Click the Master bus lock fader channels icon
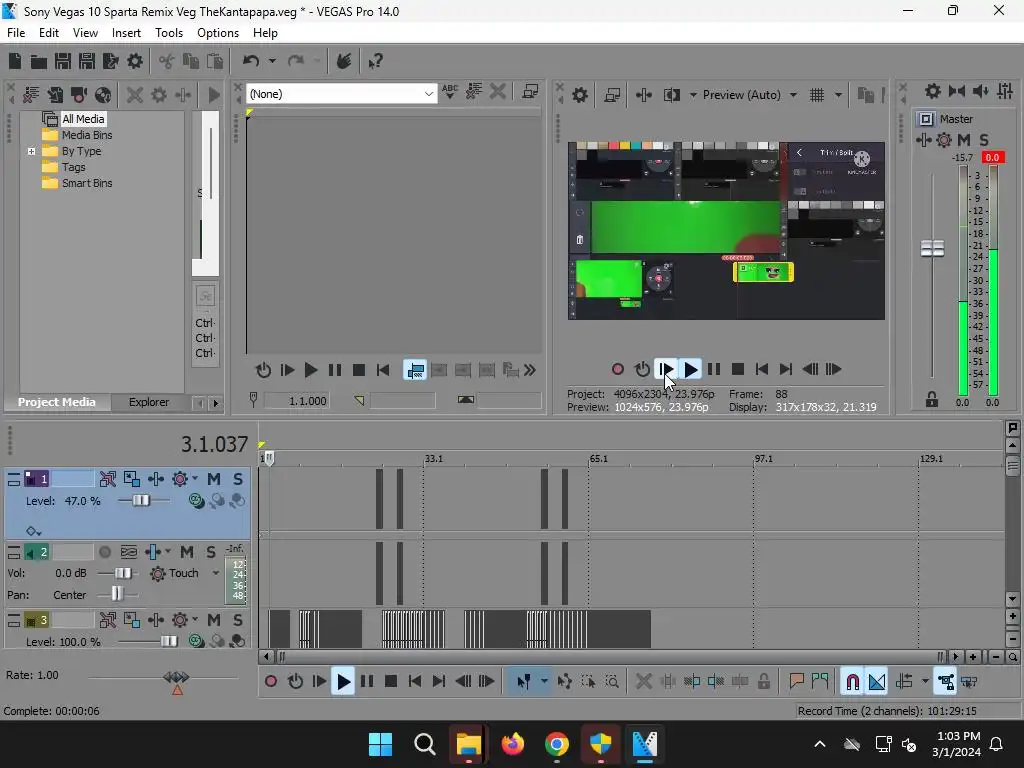Viewport: 1024px width, 768px height. click(x=932, y=400)
